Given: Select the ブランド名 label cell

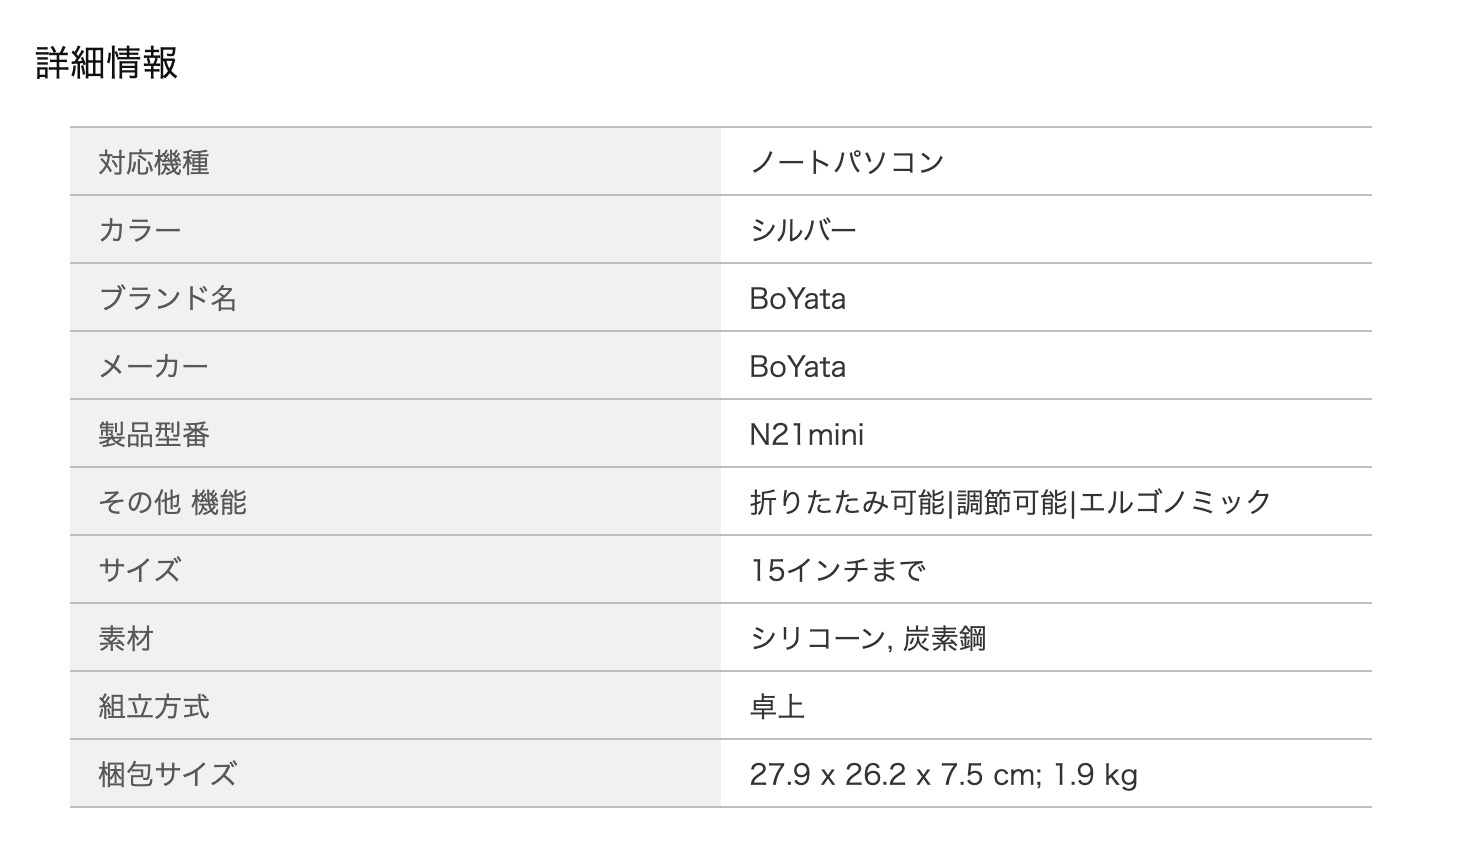Looking at the screenshot, I should pyautogui.click(x=395, y=298).
